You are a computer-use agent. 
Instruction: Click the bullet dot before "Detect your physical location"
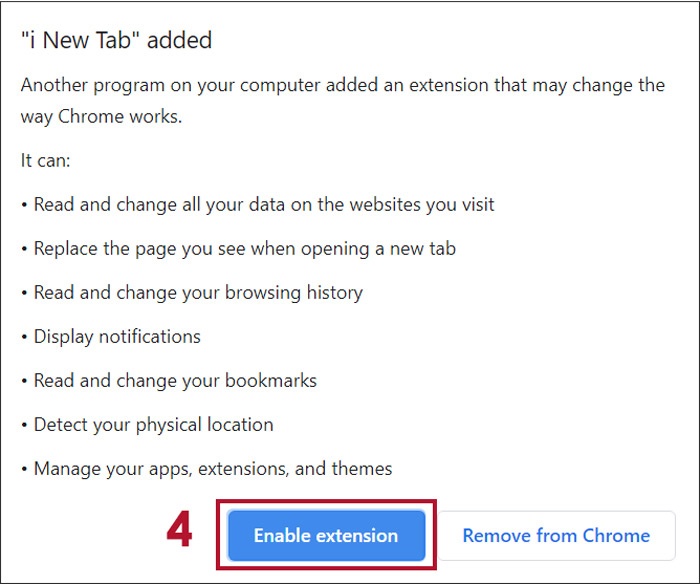(24, 426)
